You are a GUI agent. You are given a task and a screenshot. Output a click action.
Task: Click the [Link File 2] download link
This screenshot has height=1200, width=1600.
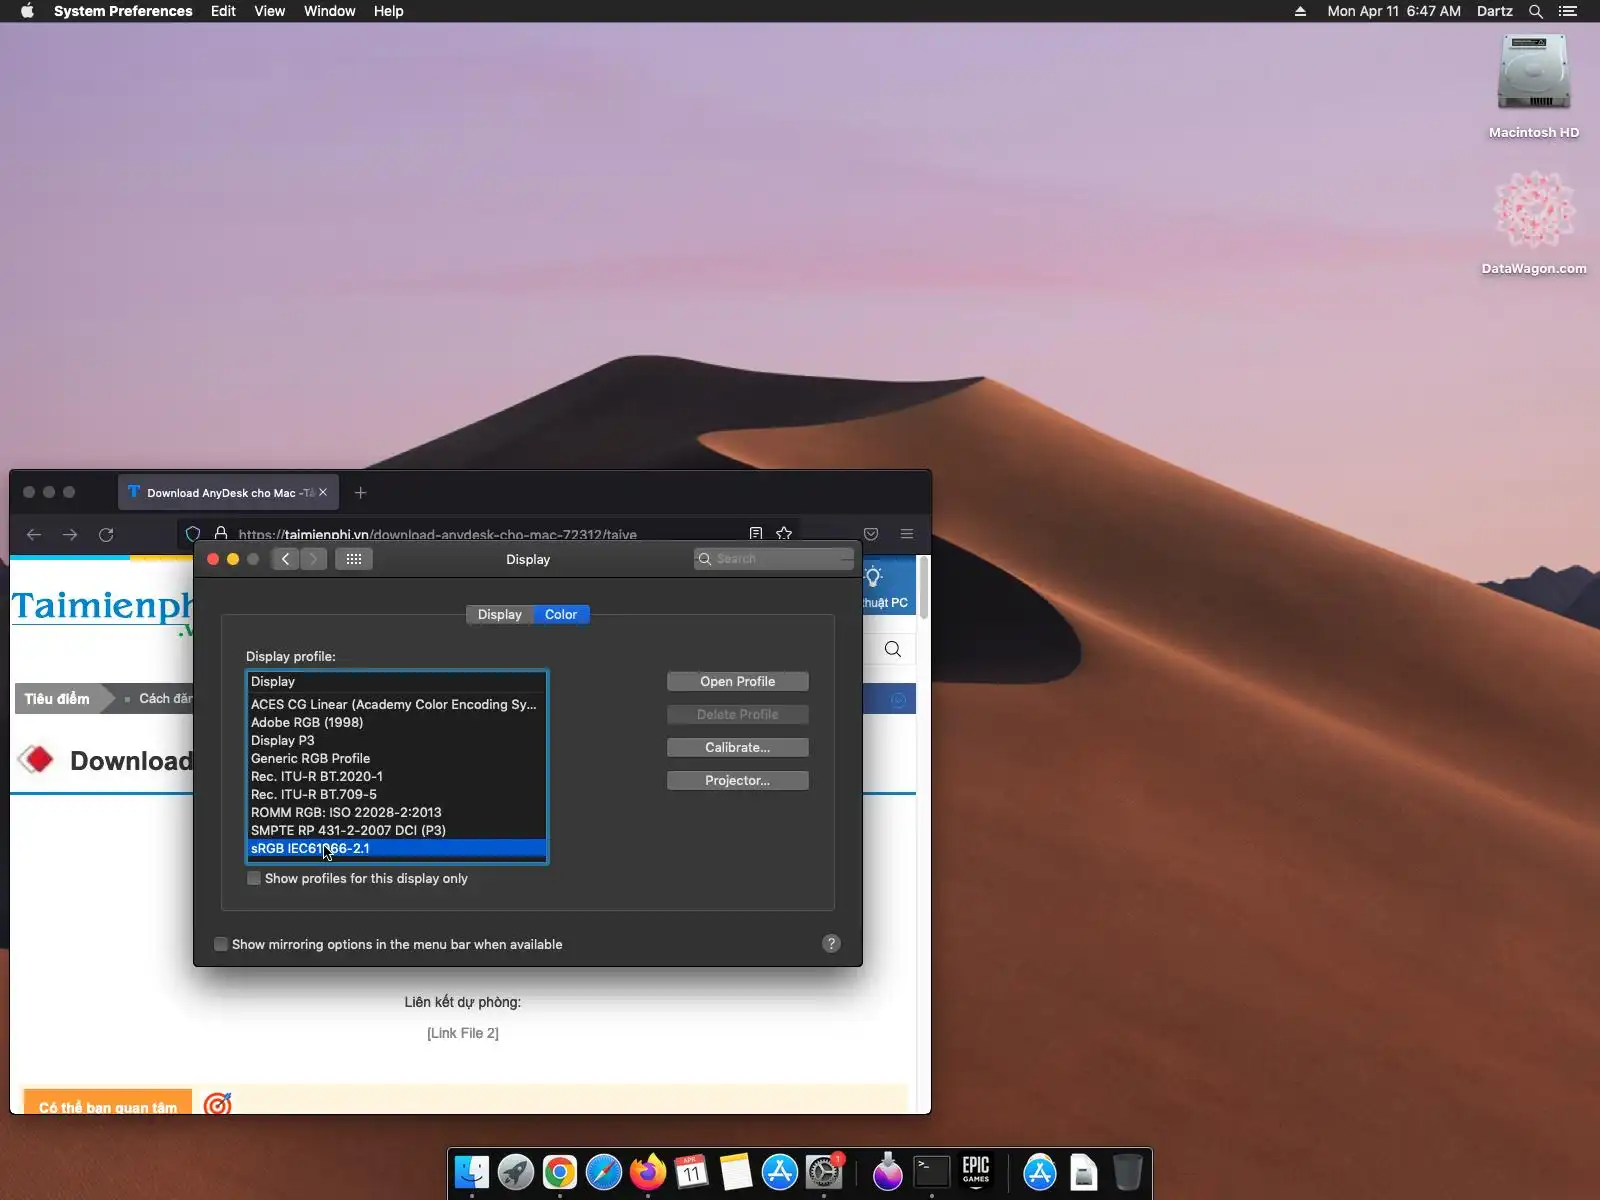pyautogui.click(x=463, y=1033)
